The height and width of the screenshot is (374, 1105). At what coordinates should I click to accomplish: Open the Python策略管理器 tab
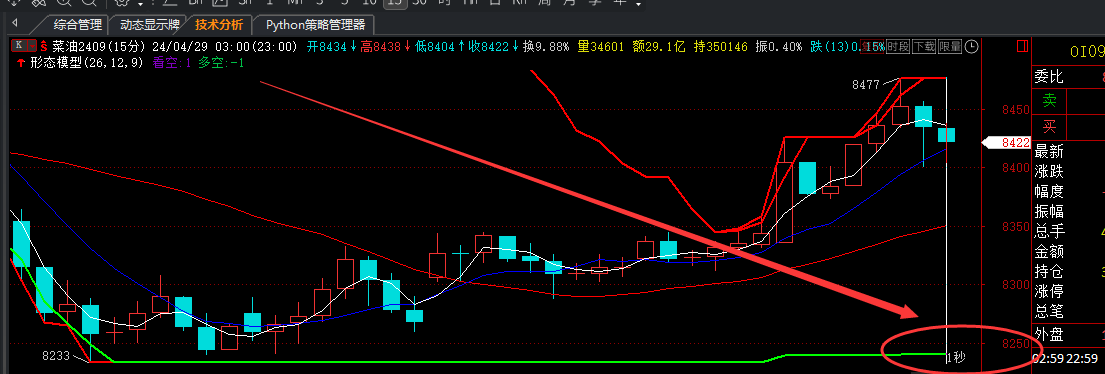click(x=315, y=25)
